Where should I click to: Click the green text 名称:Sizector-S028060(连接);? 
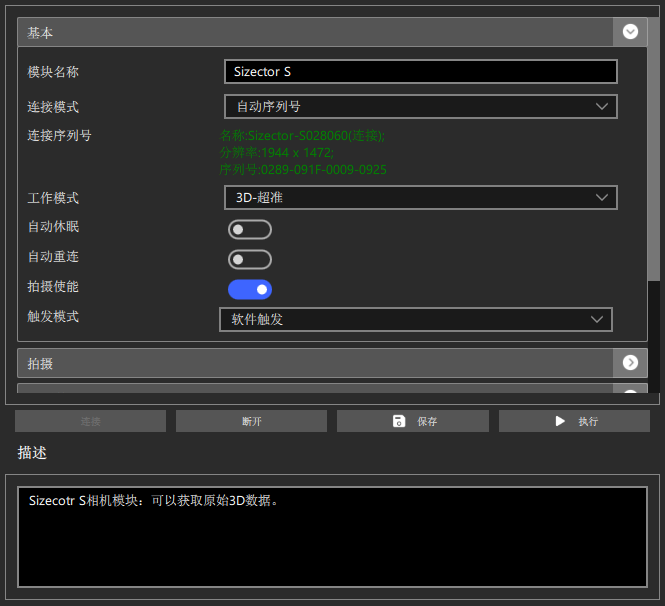302,136
